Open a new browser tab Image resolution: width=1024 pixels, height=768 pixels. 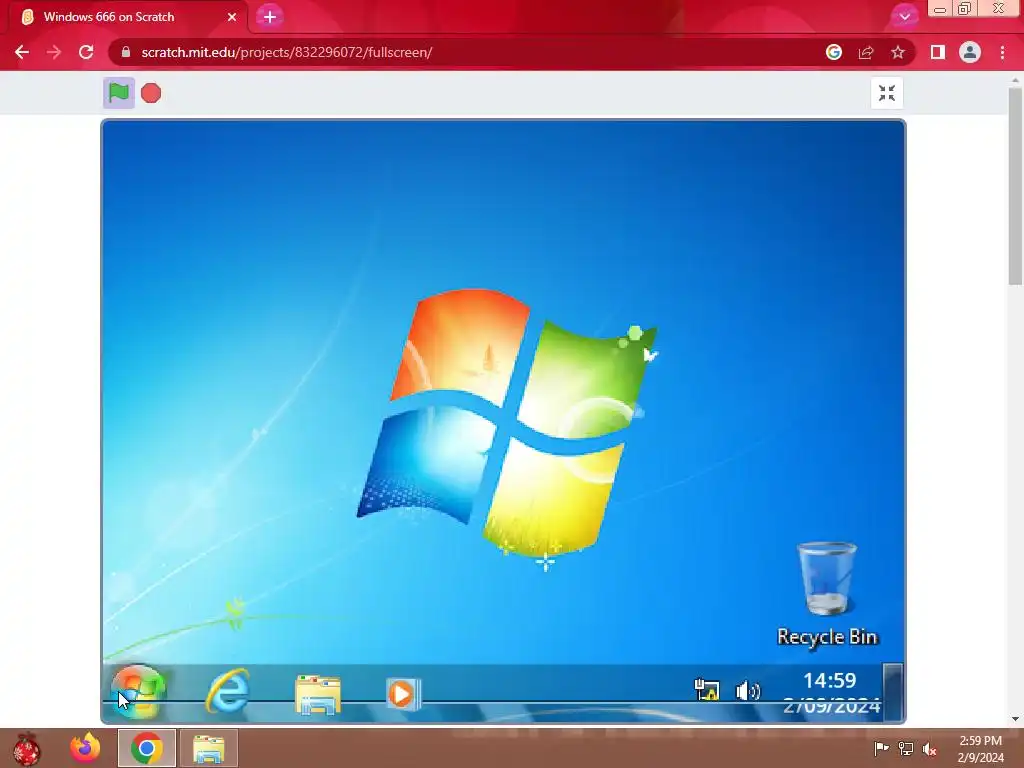coord(270,17)
